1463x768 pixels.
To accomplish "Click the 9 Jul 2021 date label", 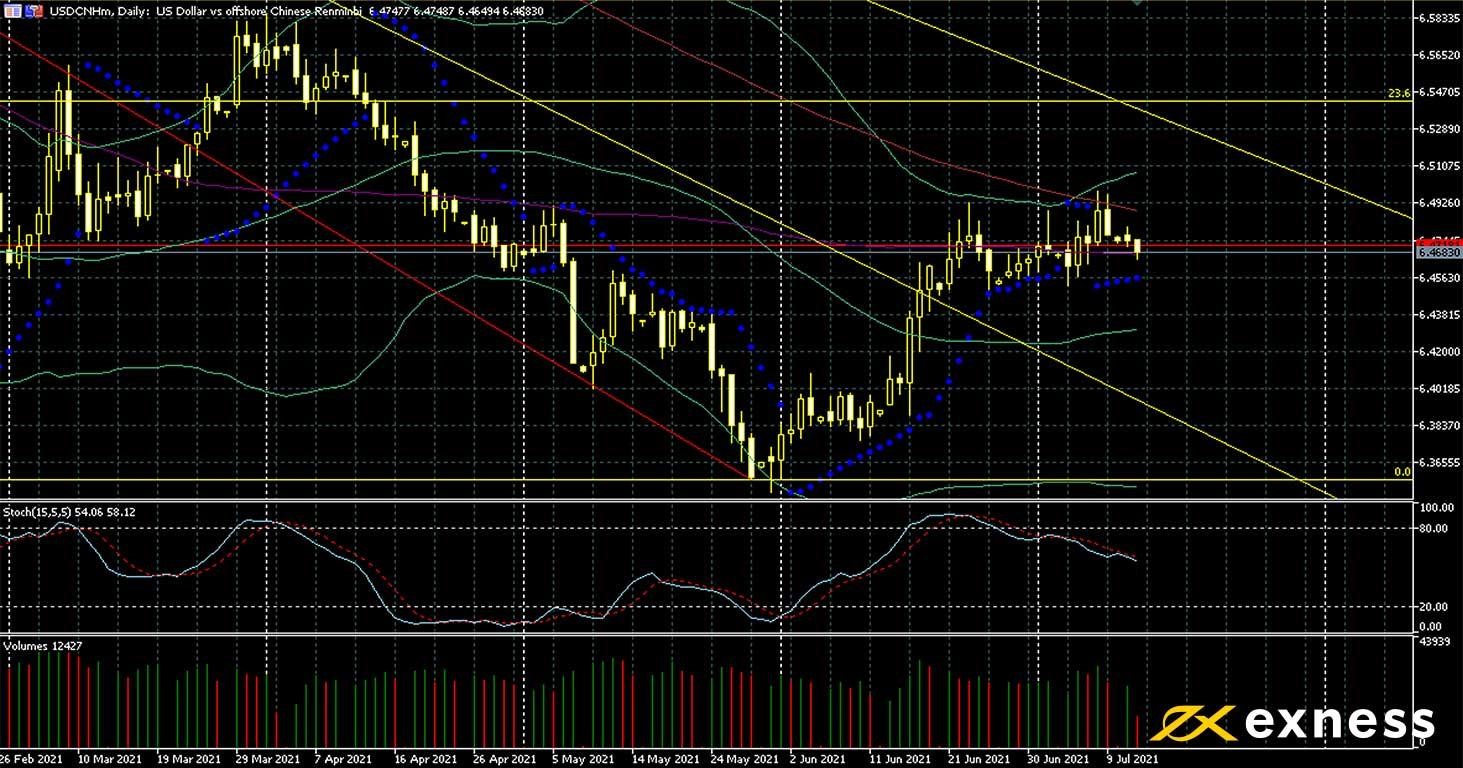I will point(1133,759).
